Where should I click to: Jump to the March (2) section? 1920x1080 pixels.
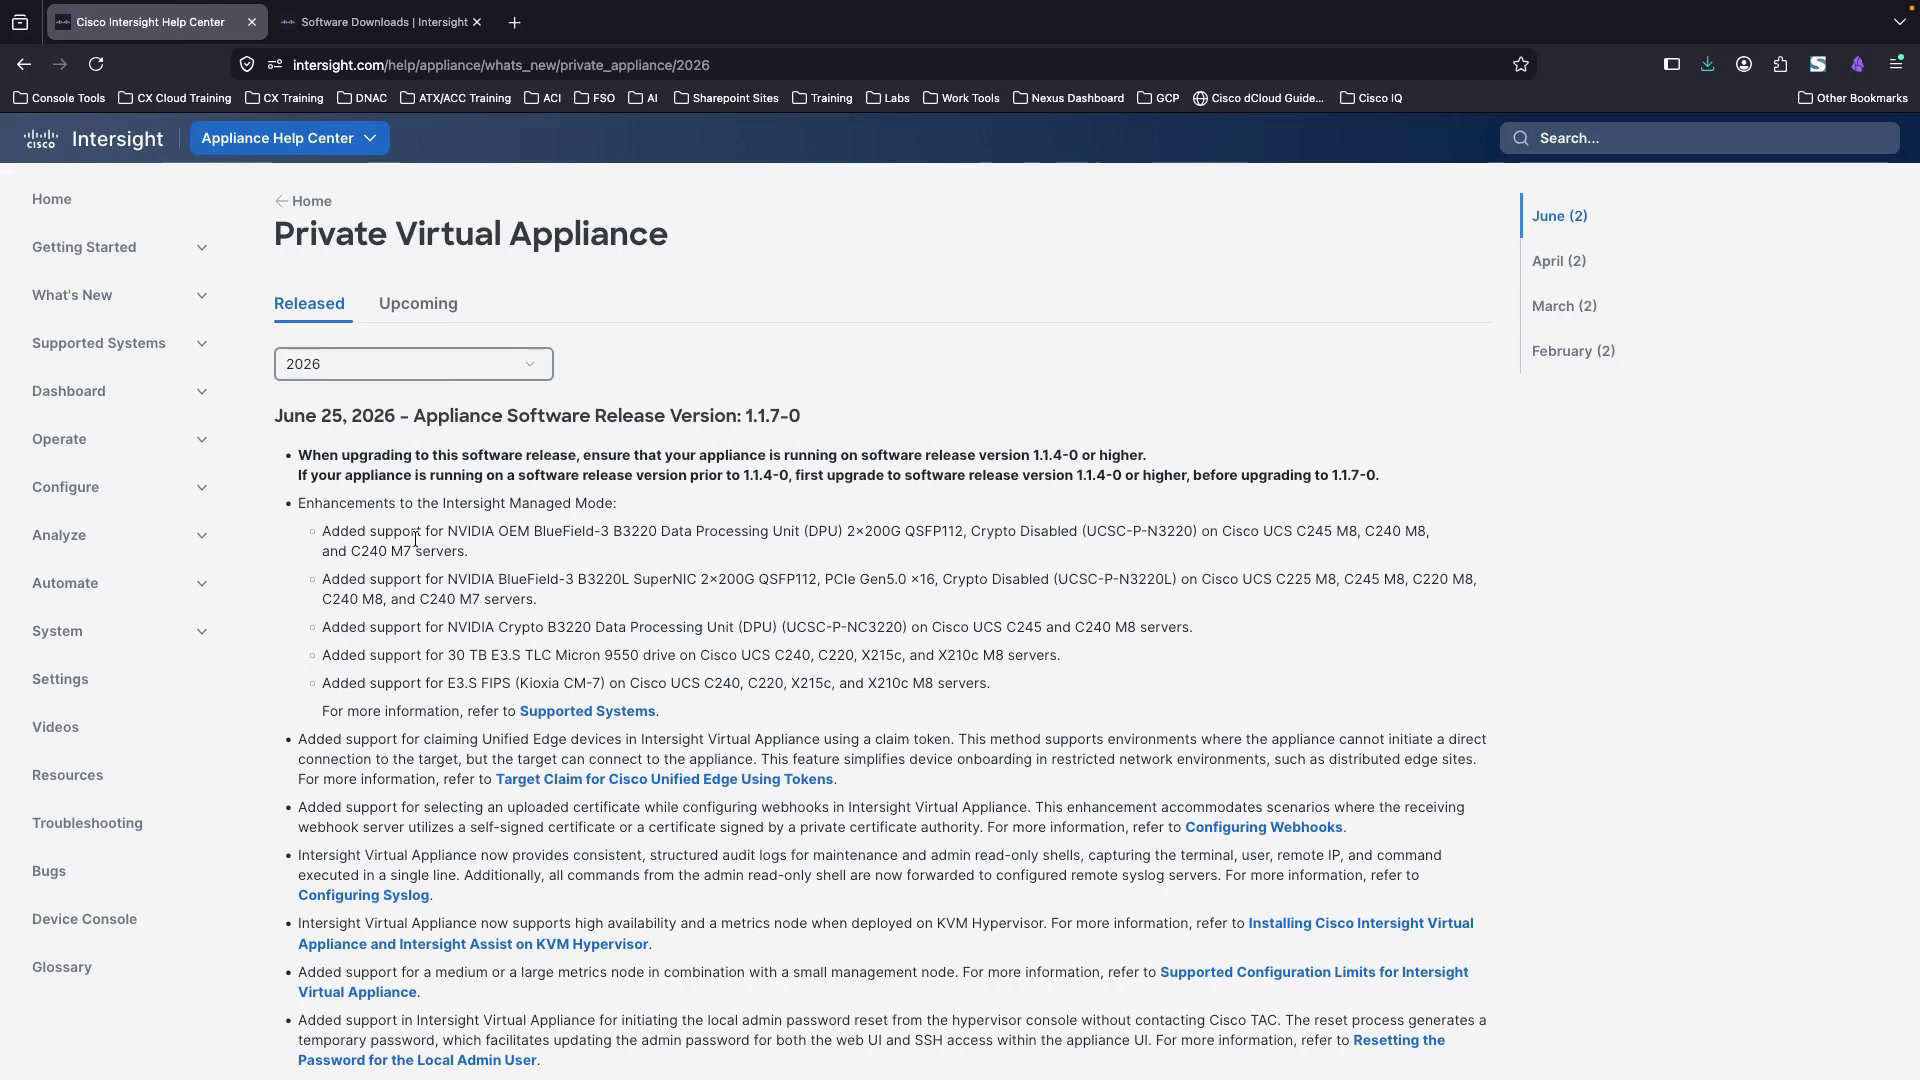(x=1564, y=306)
